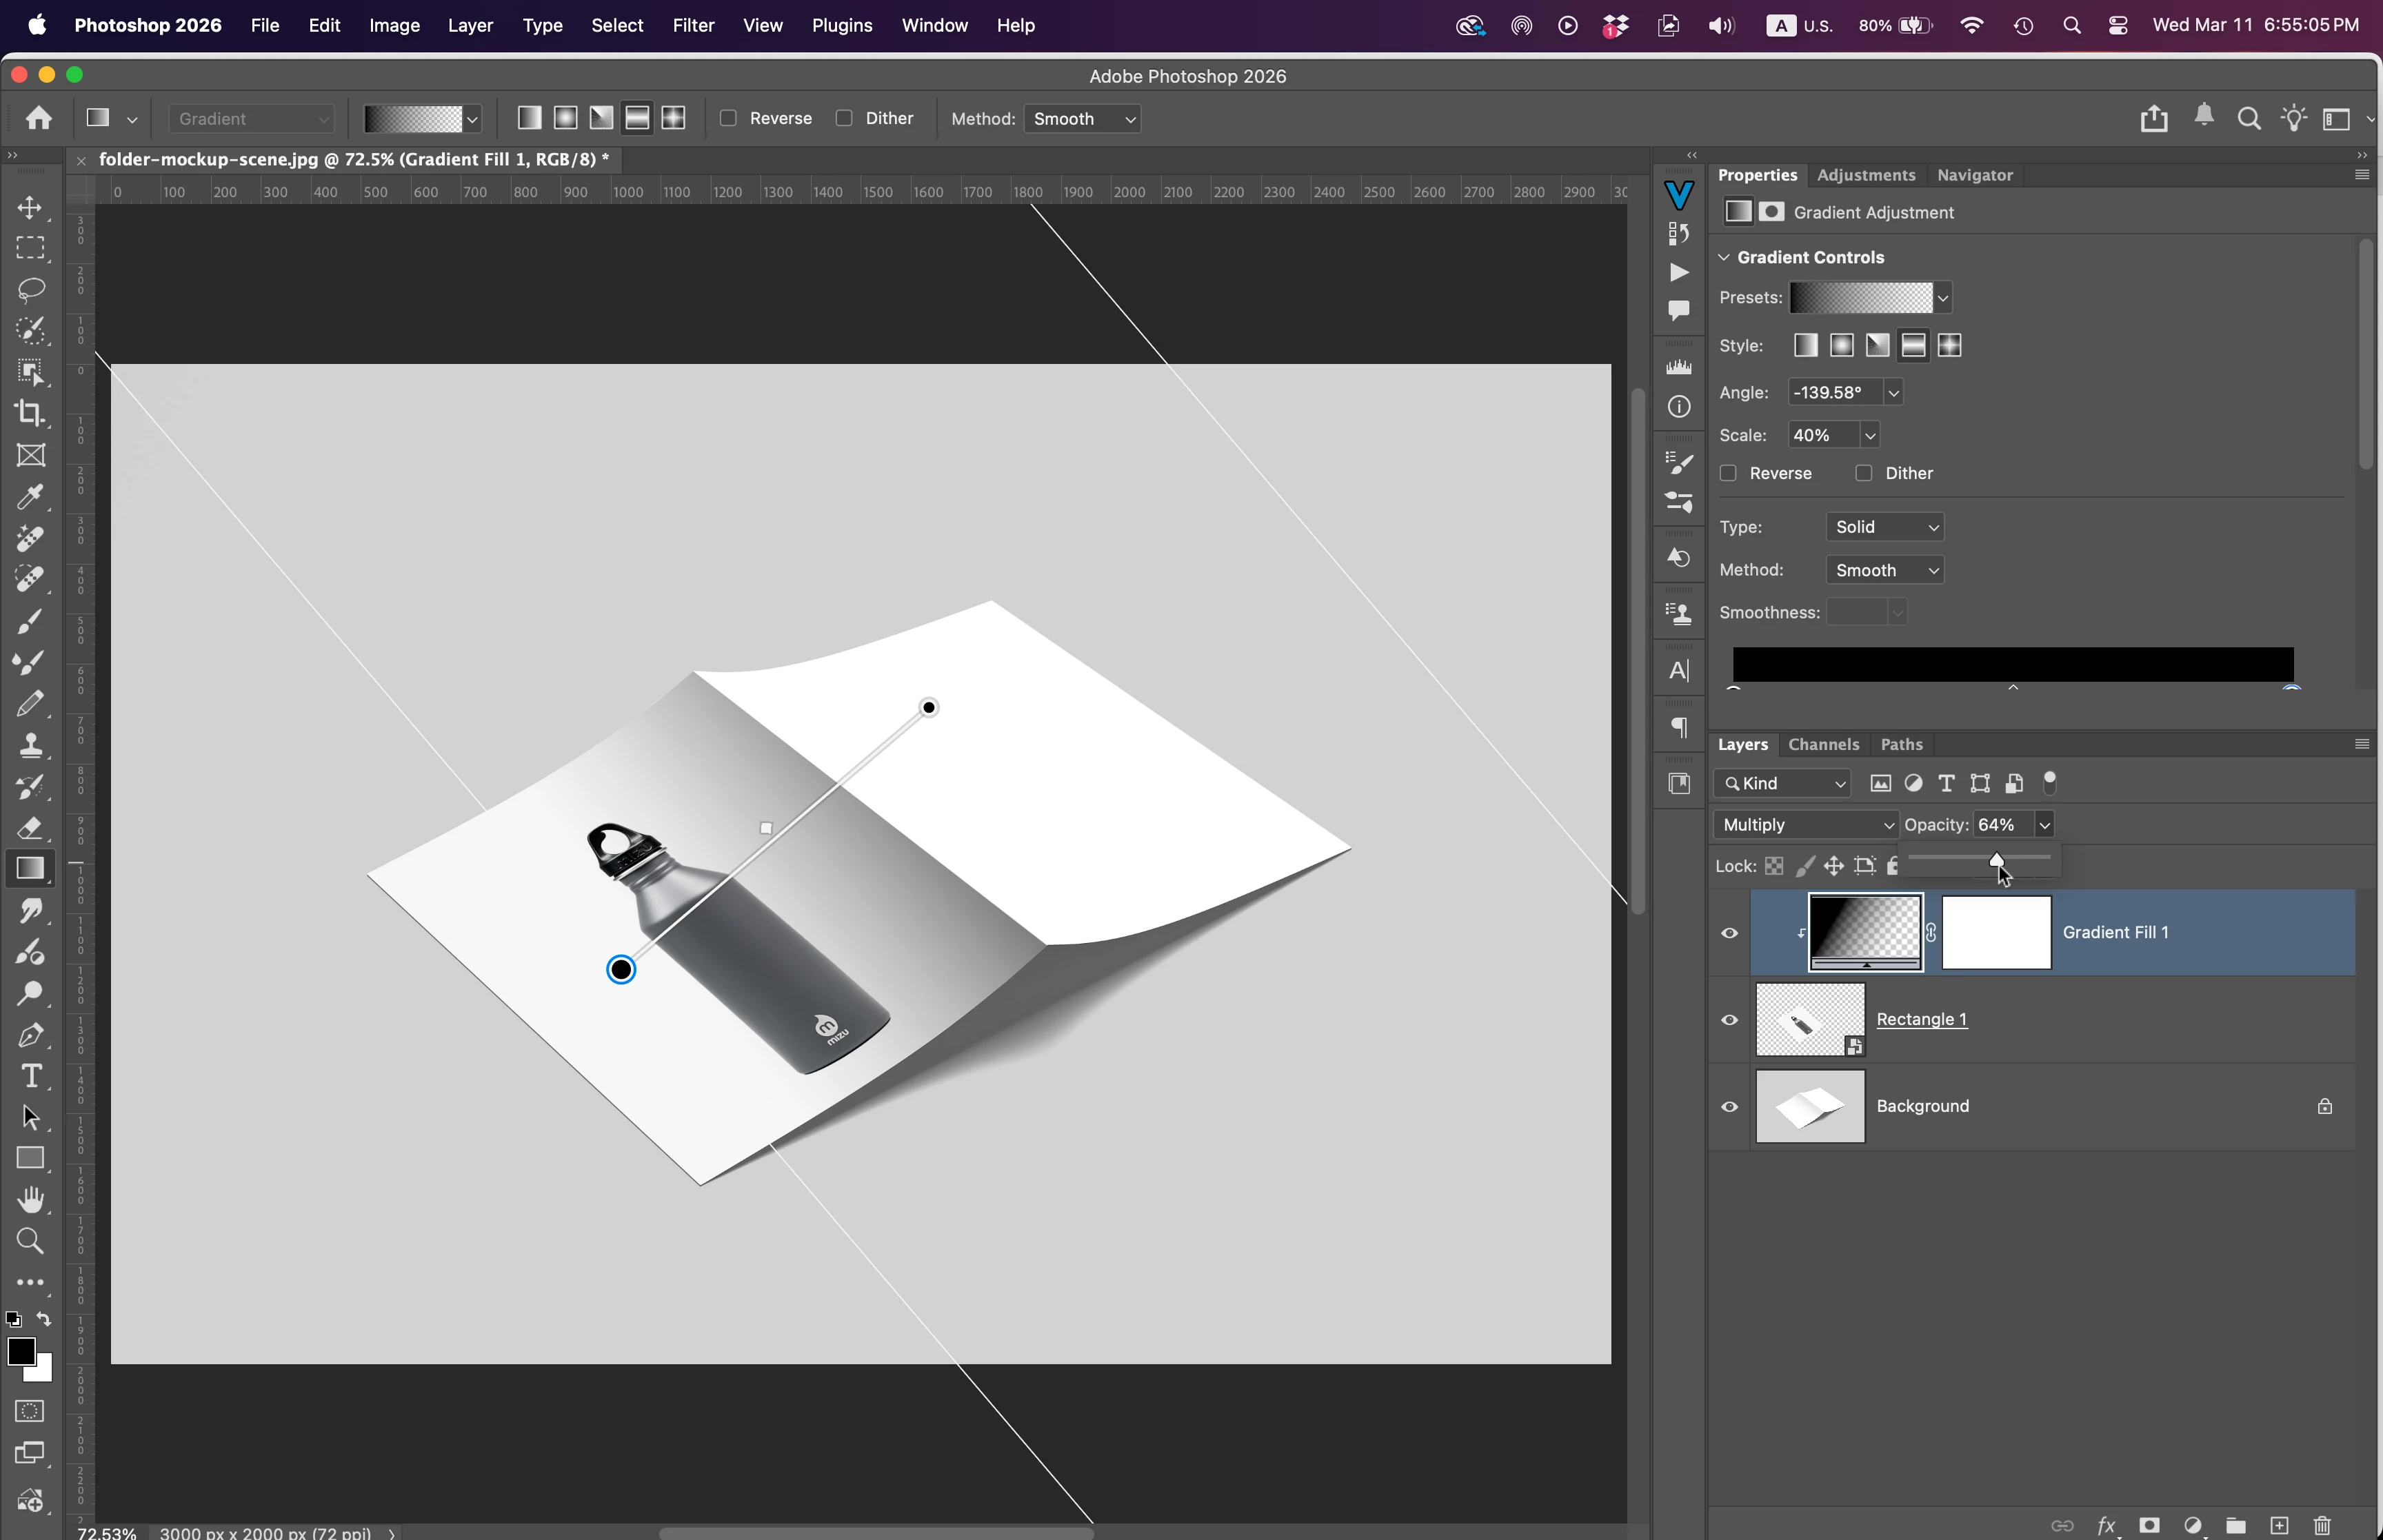2383x1540 pixels.
Task: Open the Multiply blend mode dropdown
Action: point(1806,825)
